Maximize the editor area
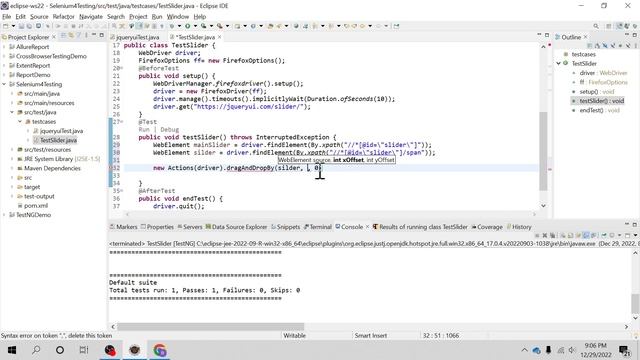This screenshot has width=640, height=360. (x=547, y=36)
